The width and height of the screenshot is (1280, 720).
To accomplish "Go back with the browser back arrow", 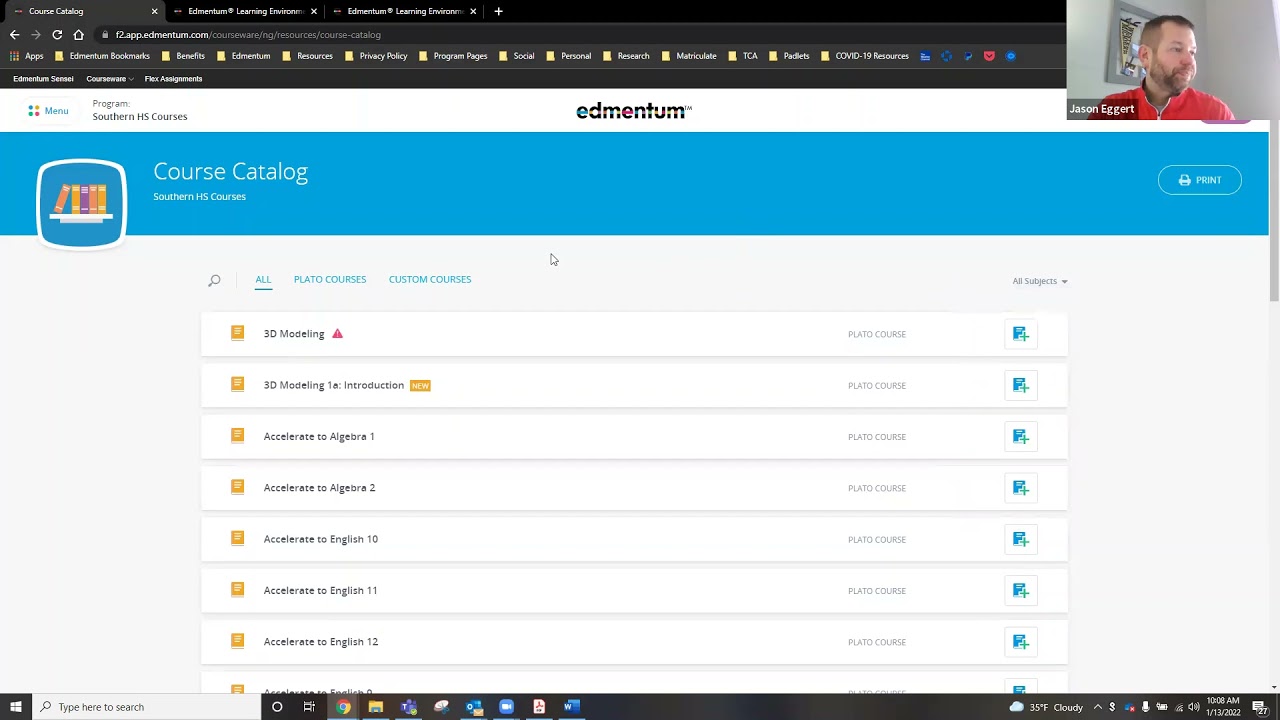I will (15, 34).
